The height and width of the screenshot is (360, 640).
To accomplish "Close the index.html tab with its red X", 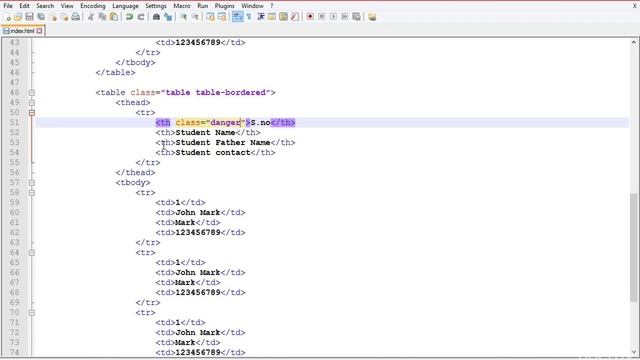I will coord(39,31).
